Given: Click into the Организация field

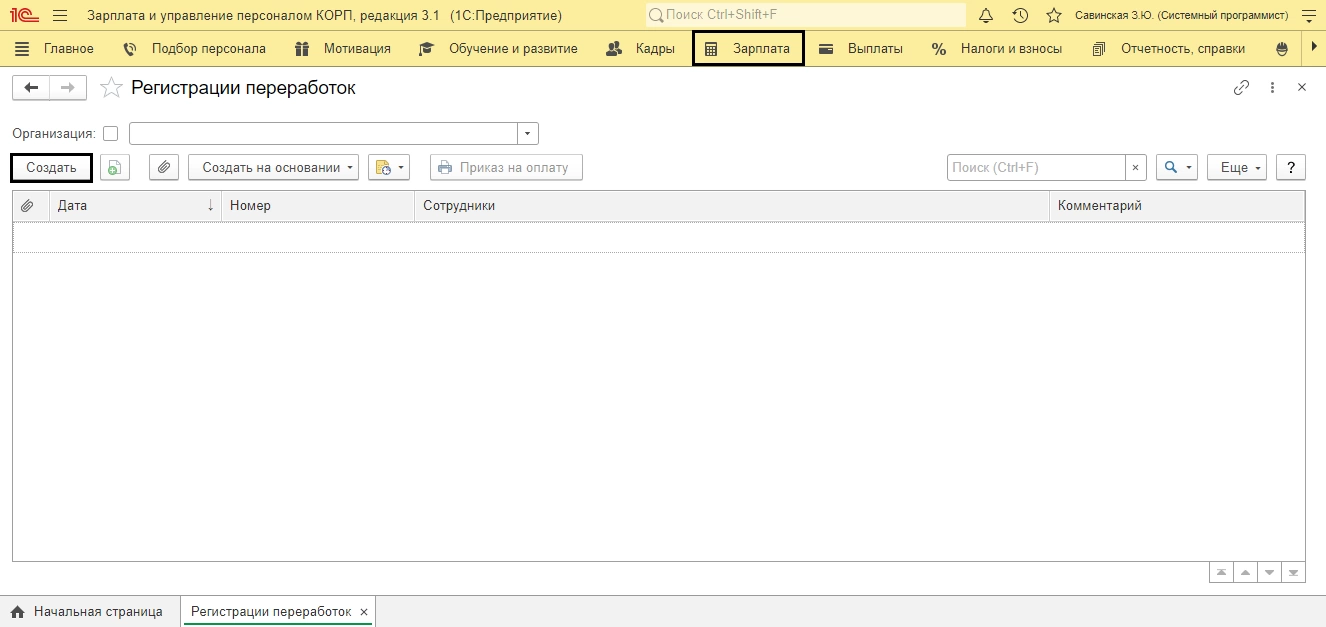Looking at the screenshot, I should pos(323,134).
